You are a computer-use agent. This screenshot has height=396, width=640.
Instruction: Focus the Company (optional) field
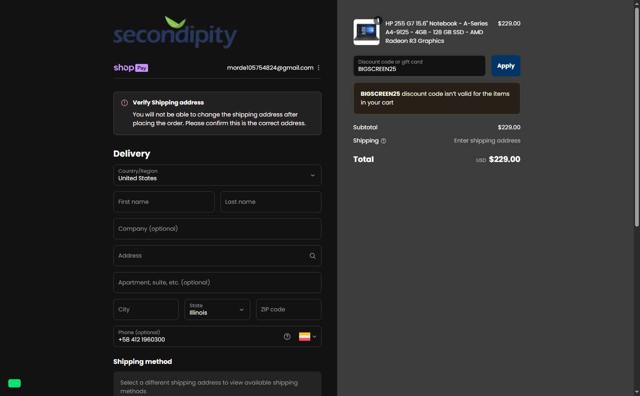(x=217, y=229)
